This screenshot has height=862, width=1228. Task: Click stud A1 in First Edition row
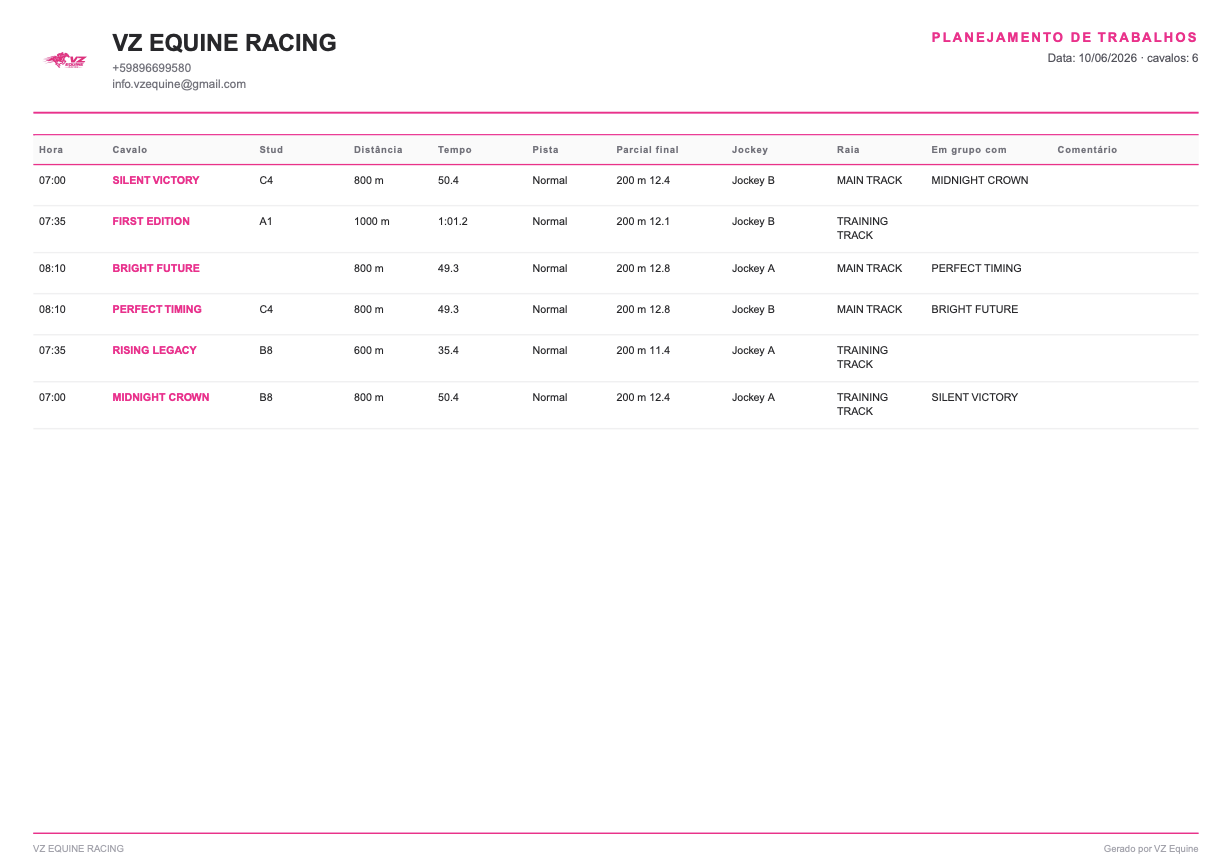pyautogui.click(x=266, y=221)
